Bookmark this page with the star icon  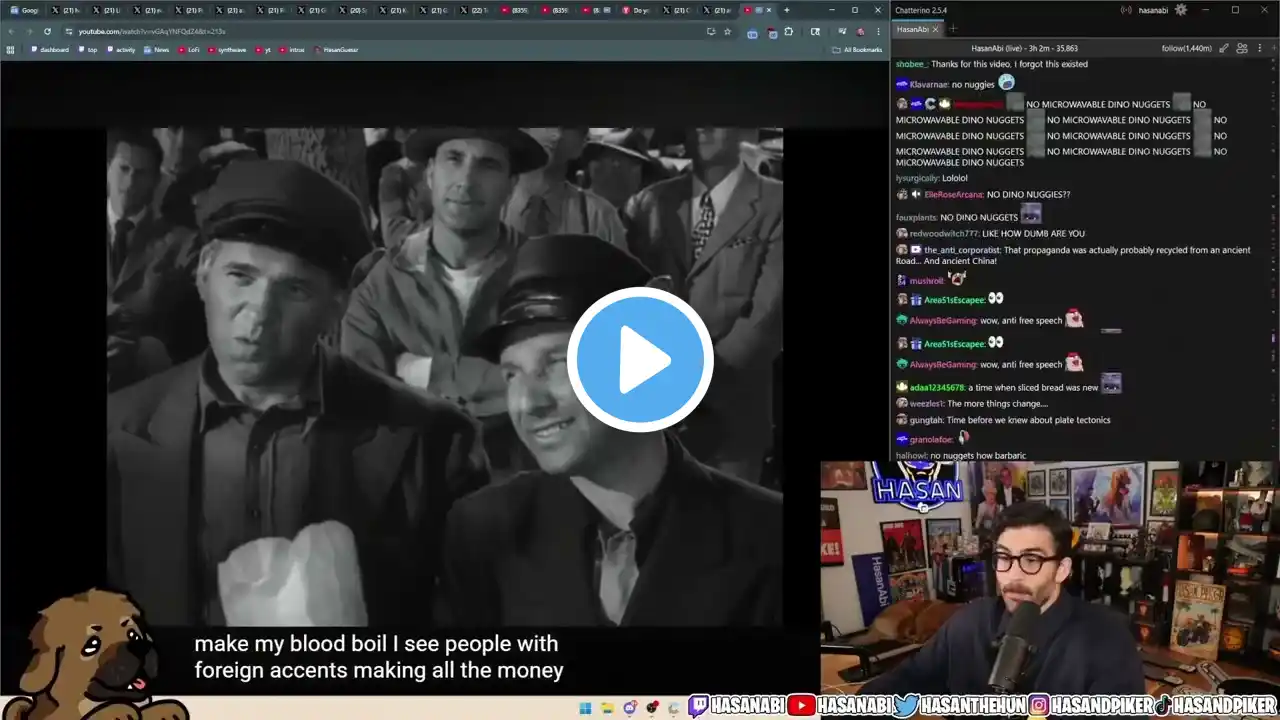tap(727, 31)
